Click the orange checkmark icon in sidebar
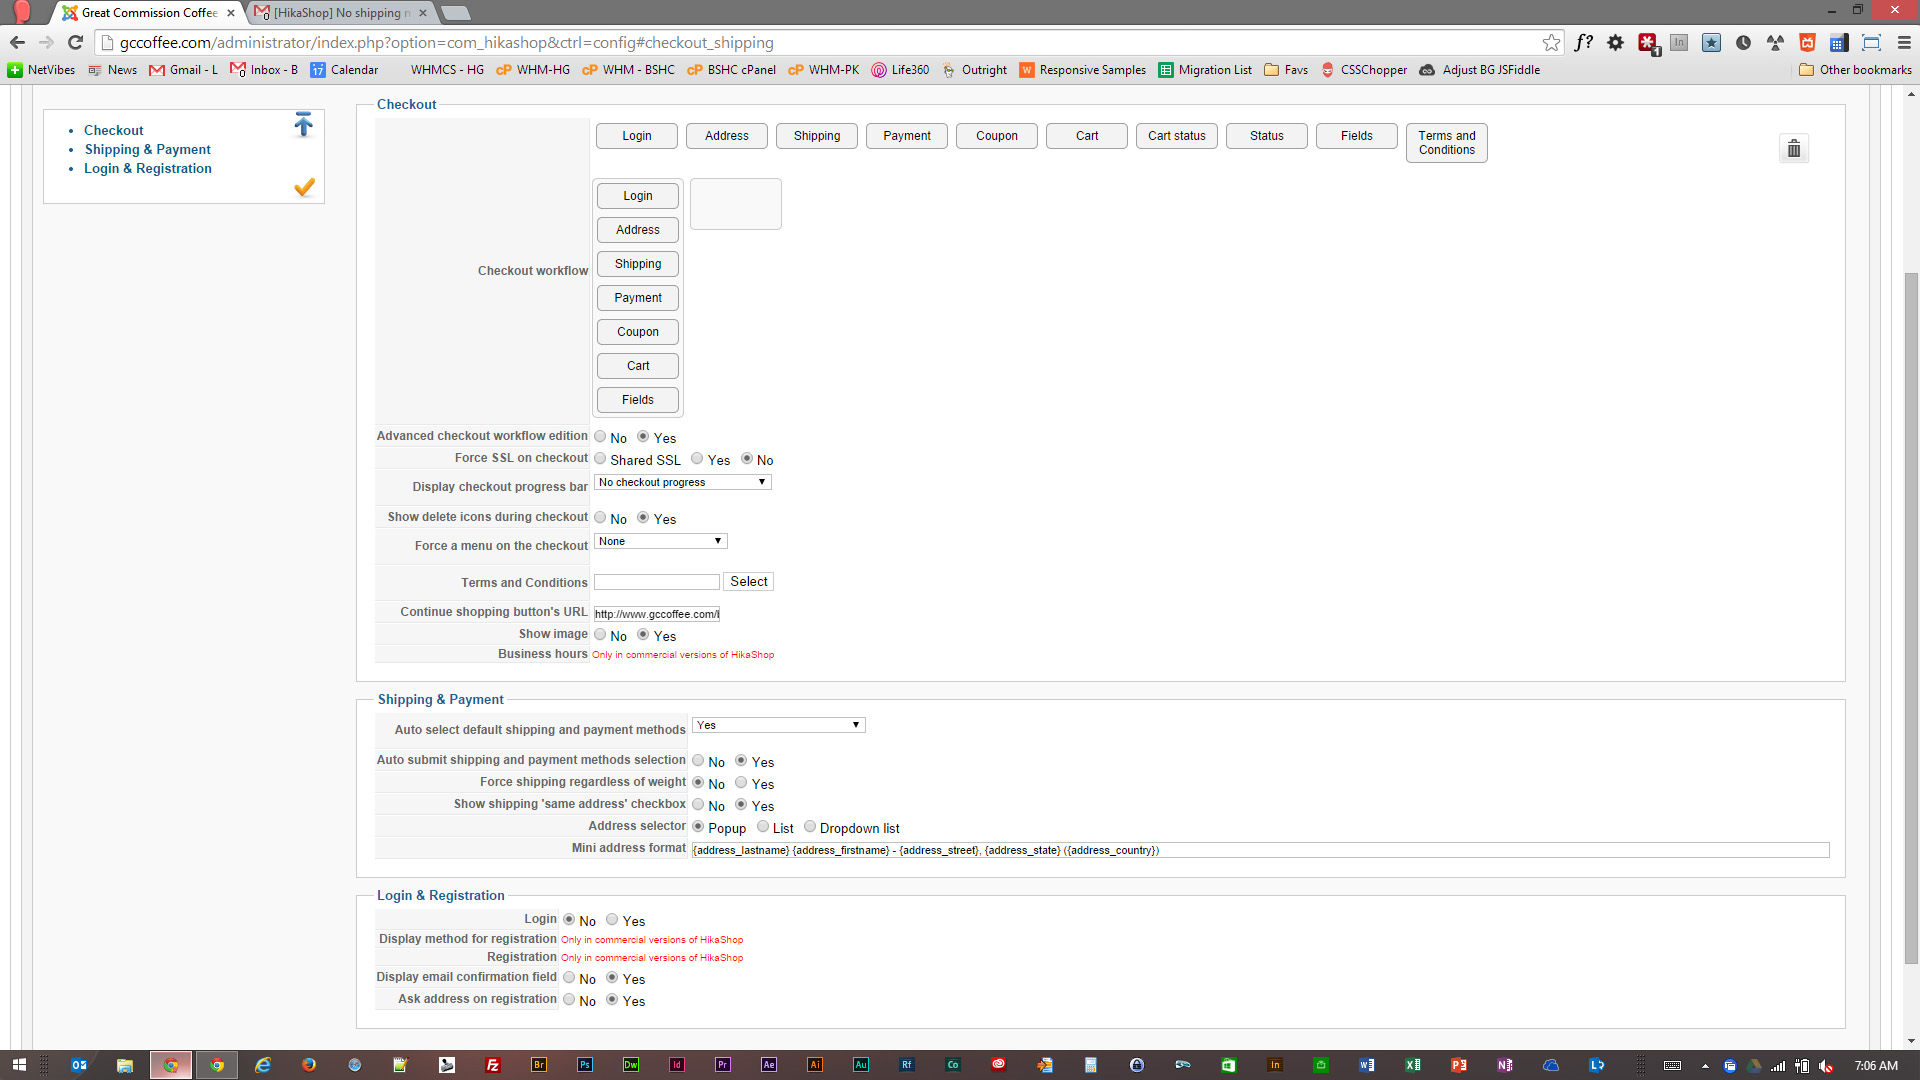Image resolution: width=1920 pixels, height=1080 pixels. point(305,187)
